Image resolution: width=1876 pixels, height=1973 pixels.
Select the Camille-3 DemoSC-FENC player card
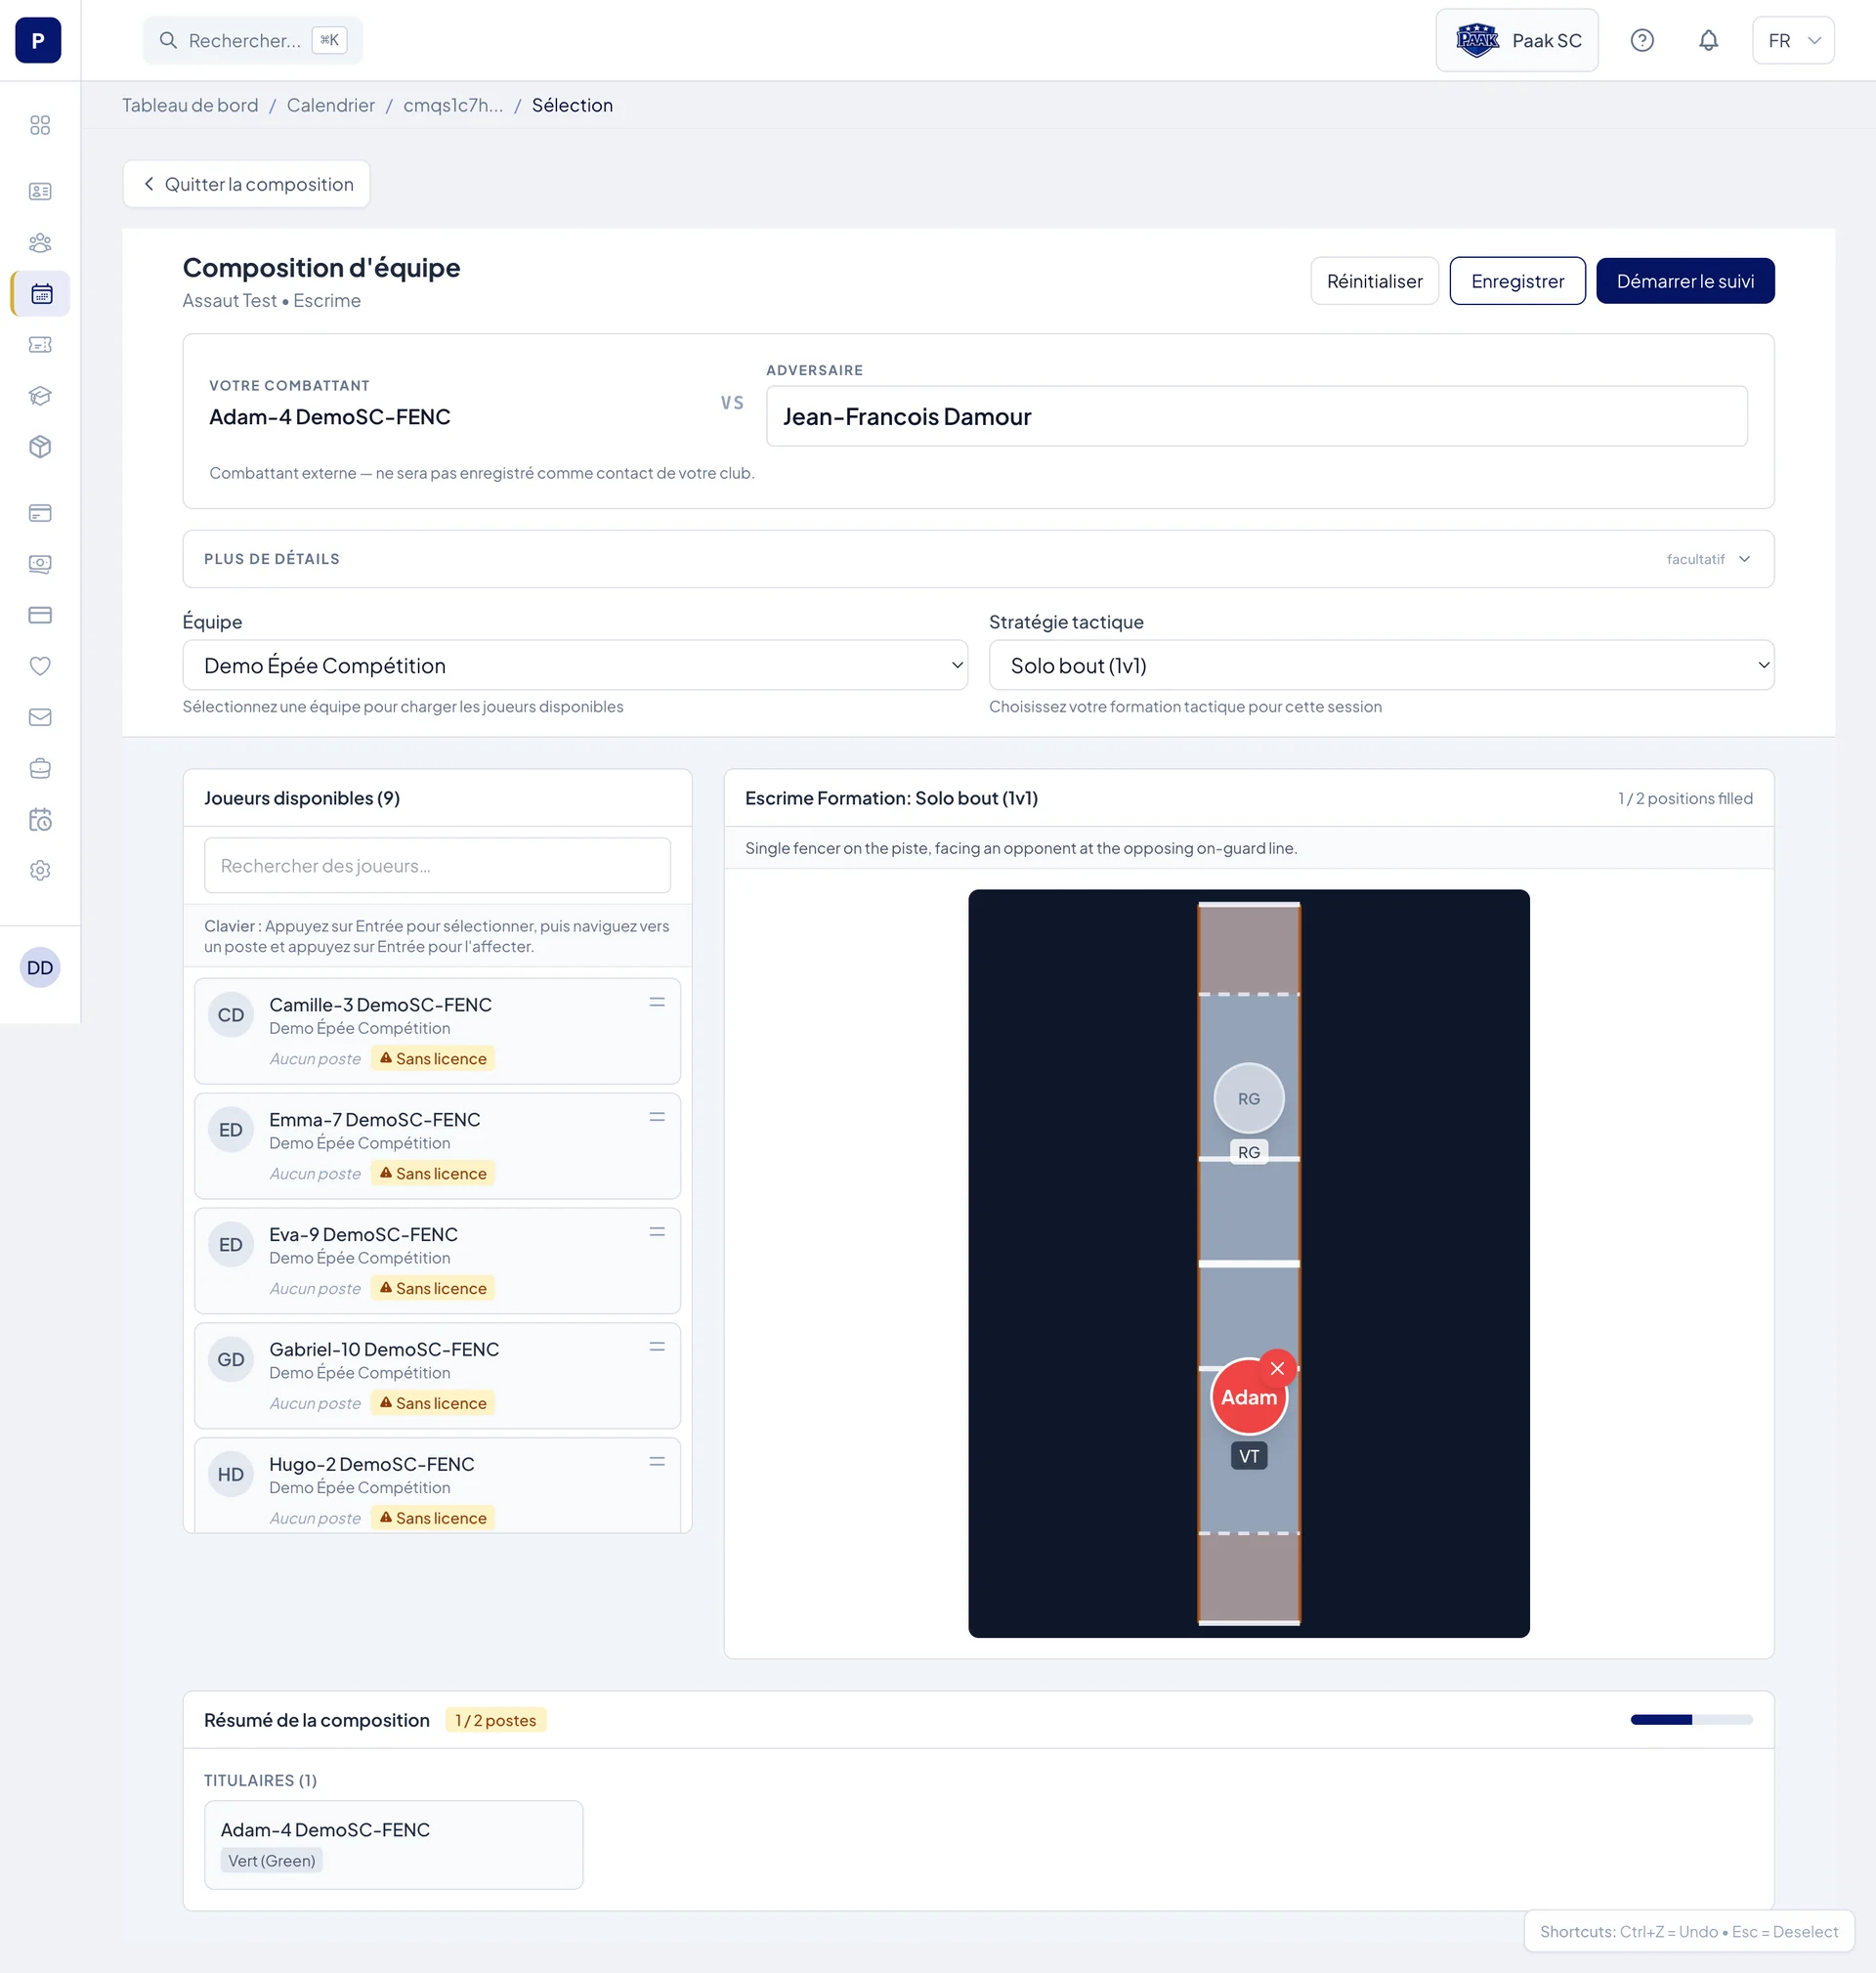tap(437, 1031)
